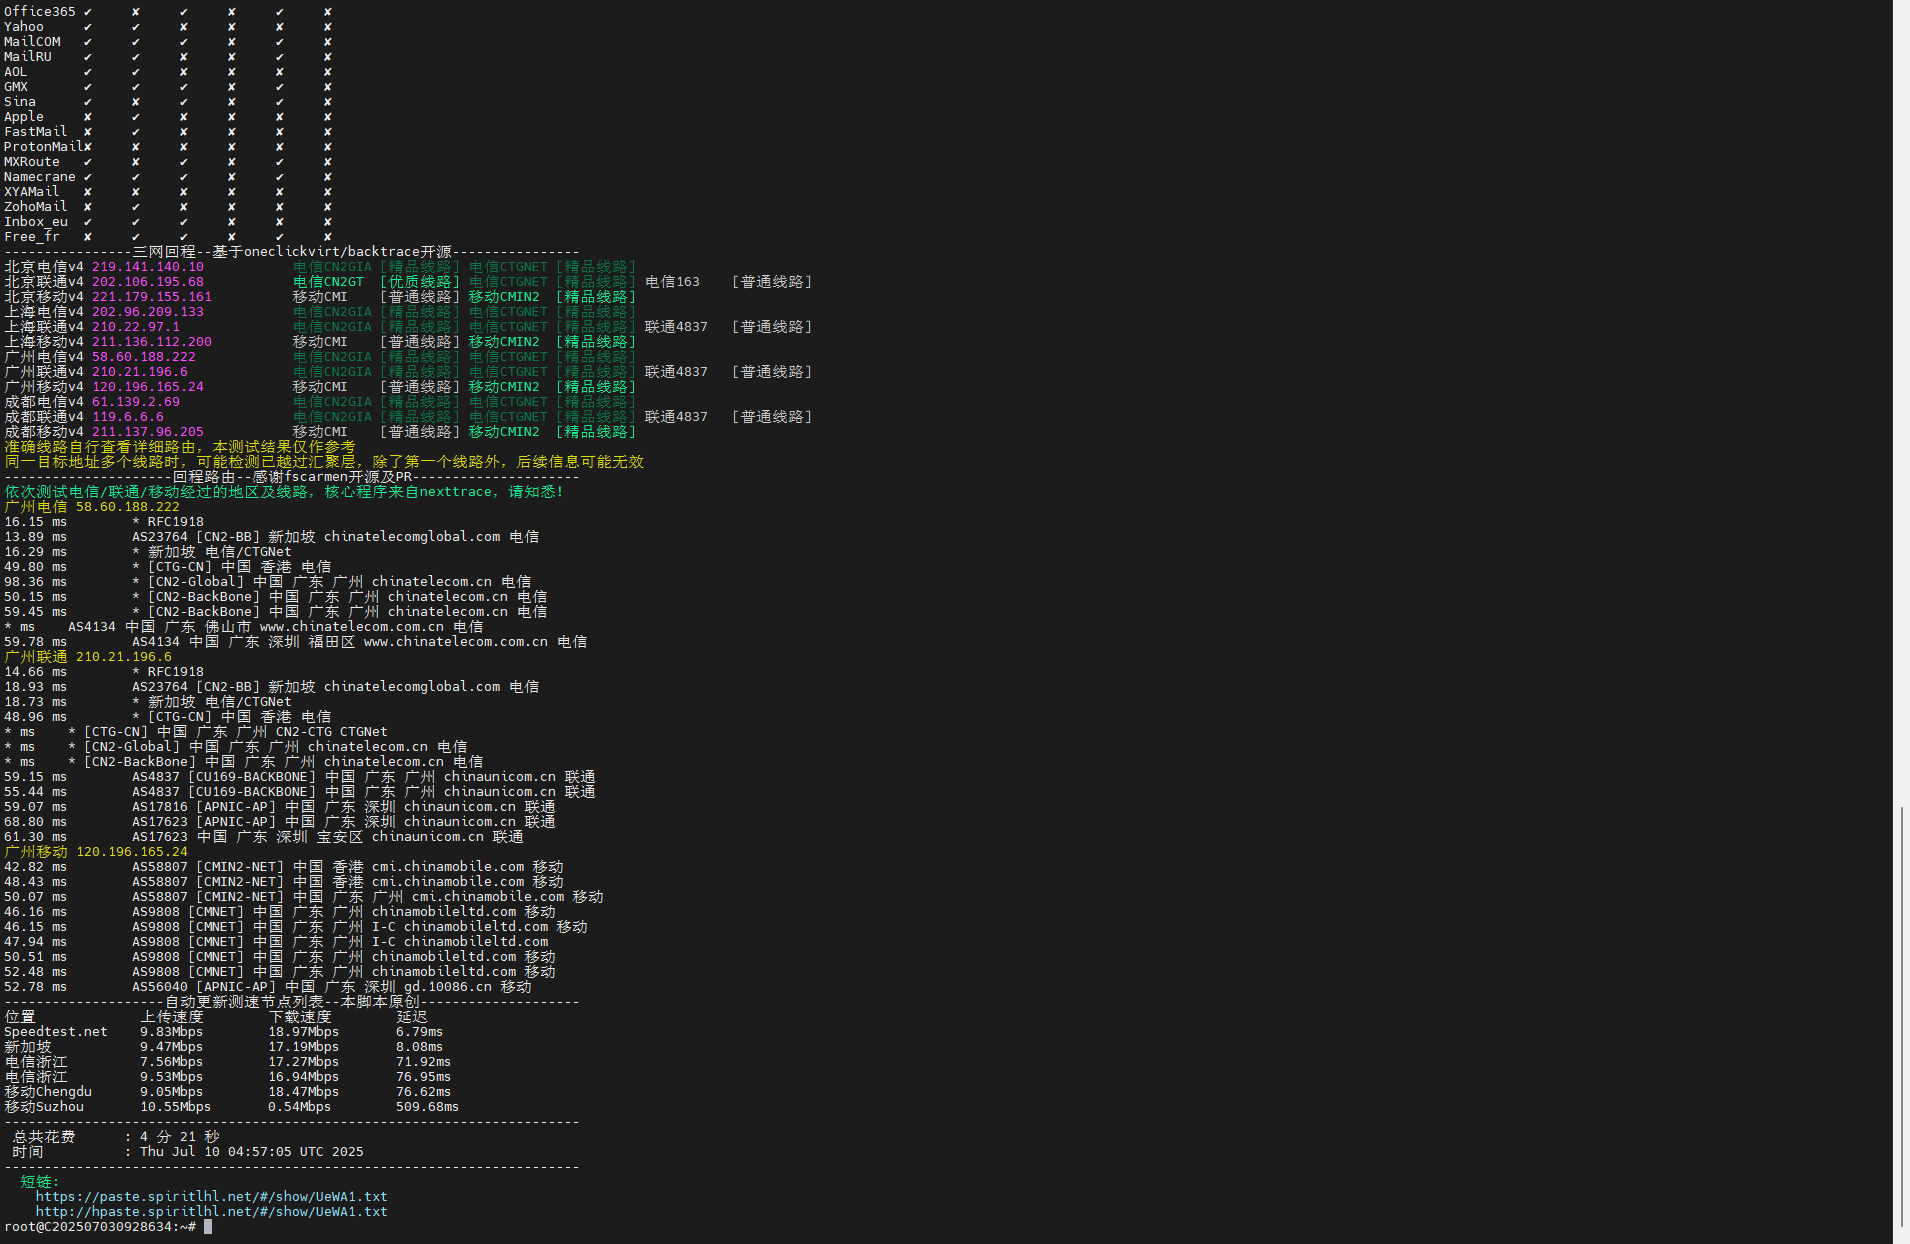This screenshot has width=1910, height=1244.
Task: Select IP address 210.22.97.1
Action: tap(136, 326)
